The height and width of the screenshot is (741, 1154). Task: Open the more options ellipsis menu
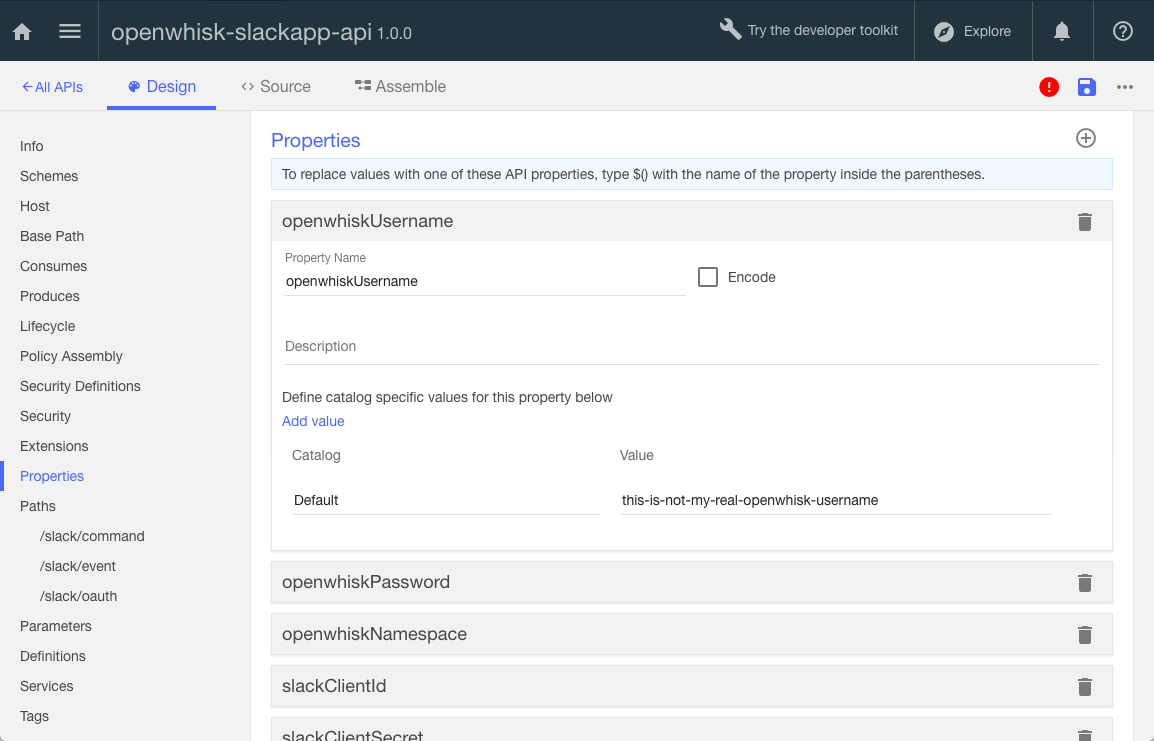[x=1125, y=87]
